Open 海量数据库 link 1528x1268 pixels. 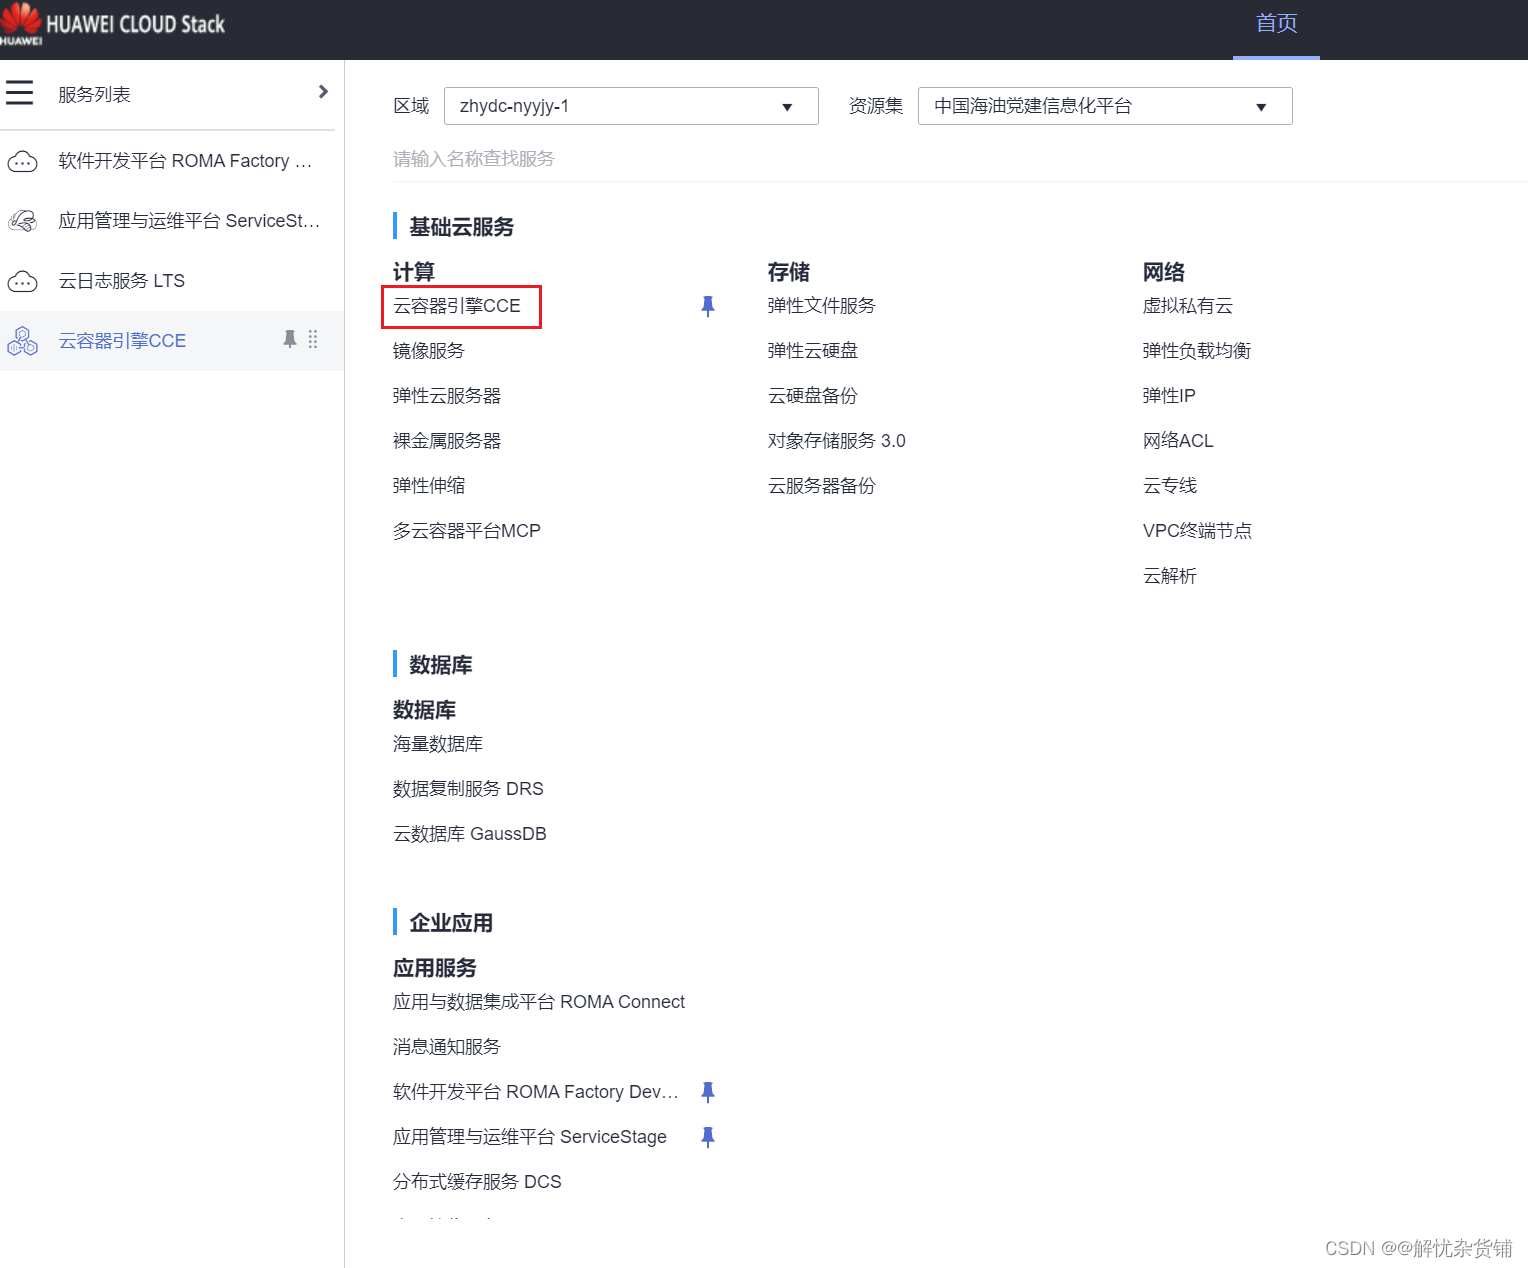click(x=438, y=744)
